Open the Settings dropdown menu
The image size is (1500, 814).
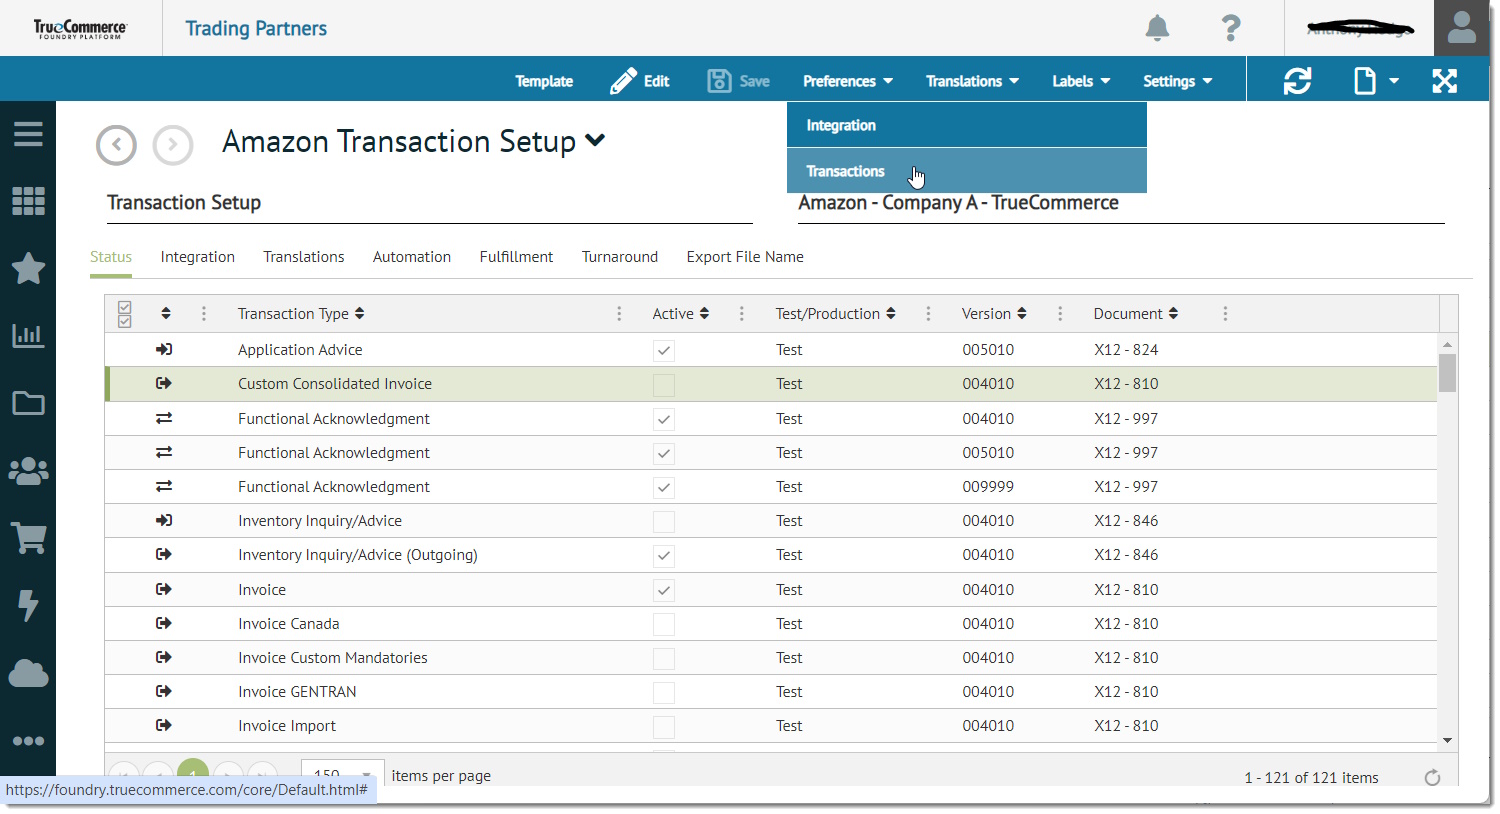tap(1177, 81)
